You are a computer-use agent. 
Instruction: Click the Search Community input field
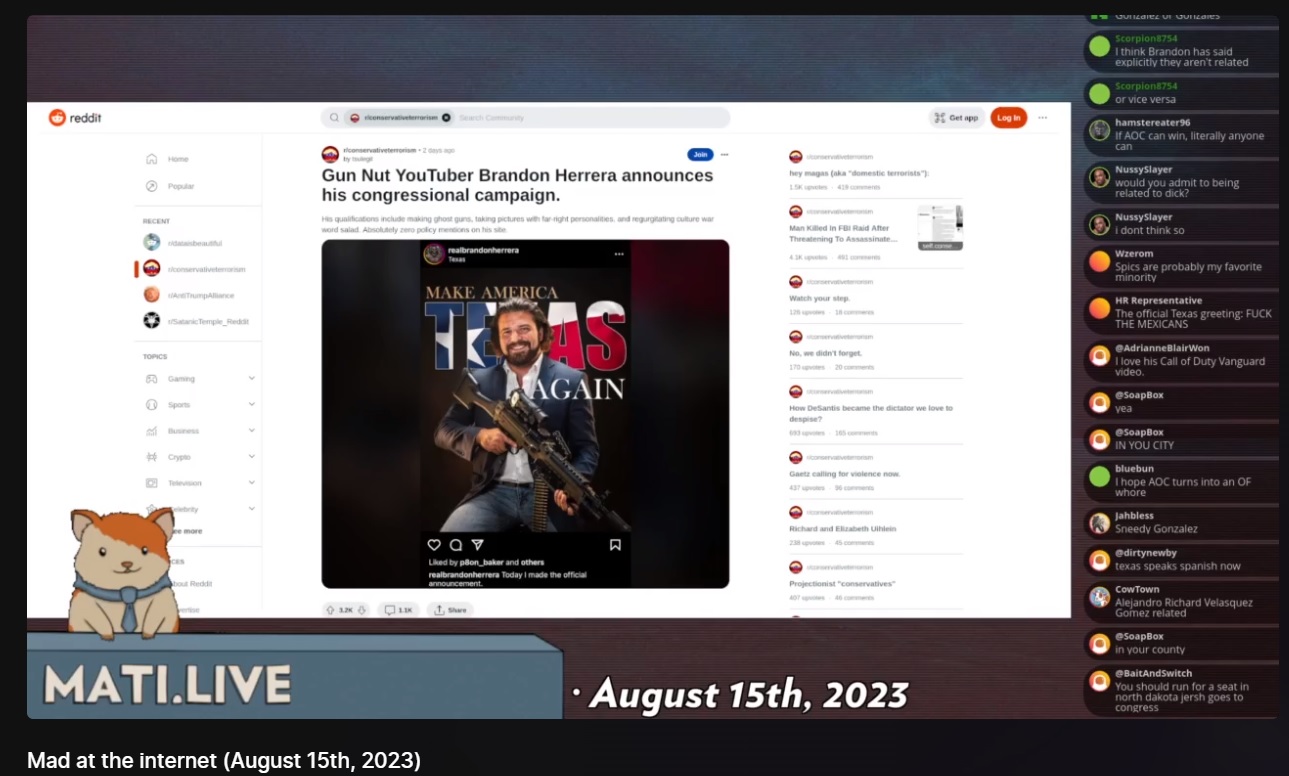point(590,118)
